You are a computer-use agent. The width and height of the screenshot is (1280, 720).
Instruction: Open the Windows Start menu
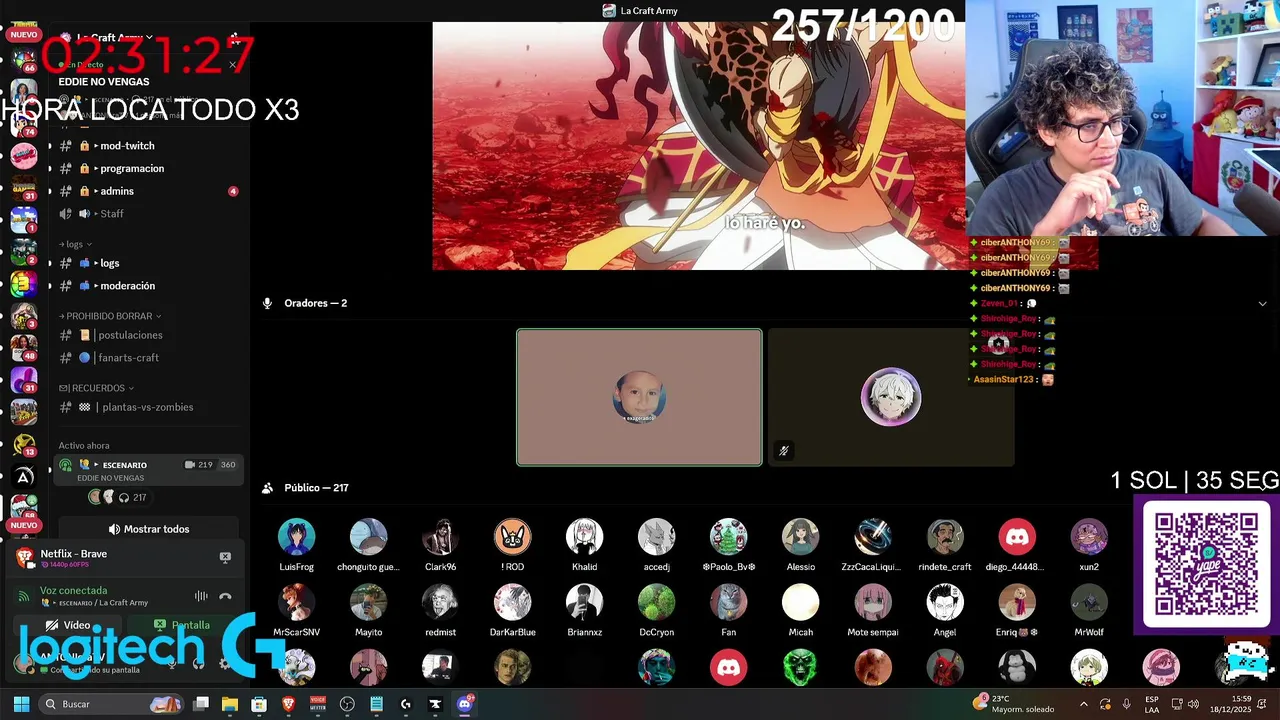(x=21, y=704)
